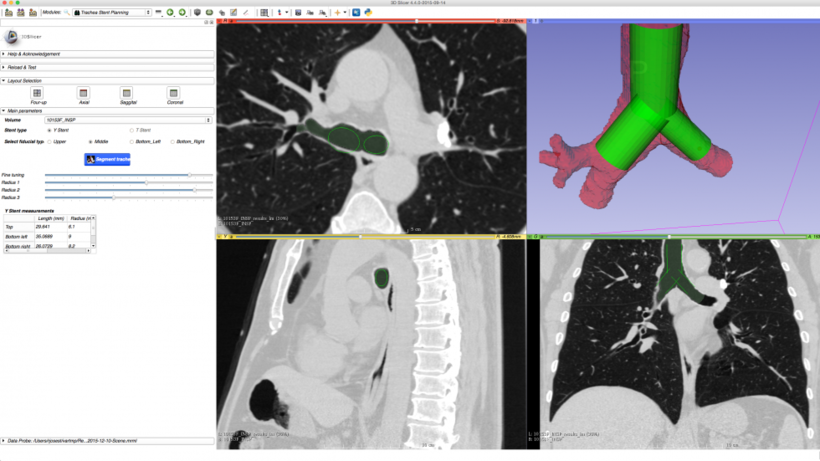Select the Upper fiducial type

(x=50, y=142)
